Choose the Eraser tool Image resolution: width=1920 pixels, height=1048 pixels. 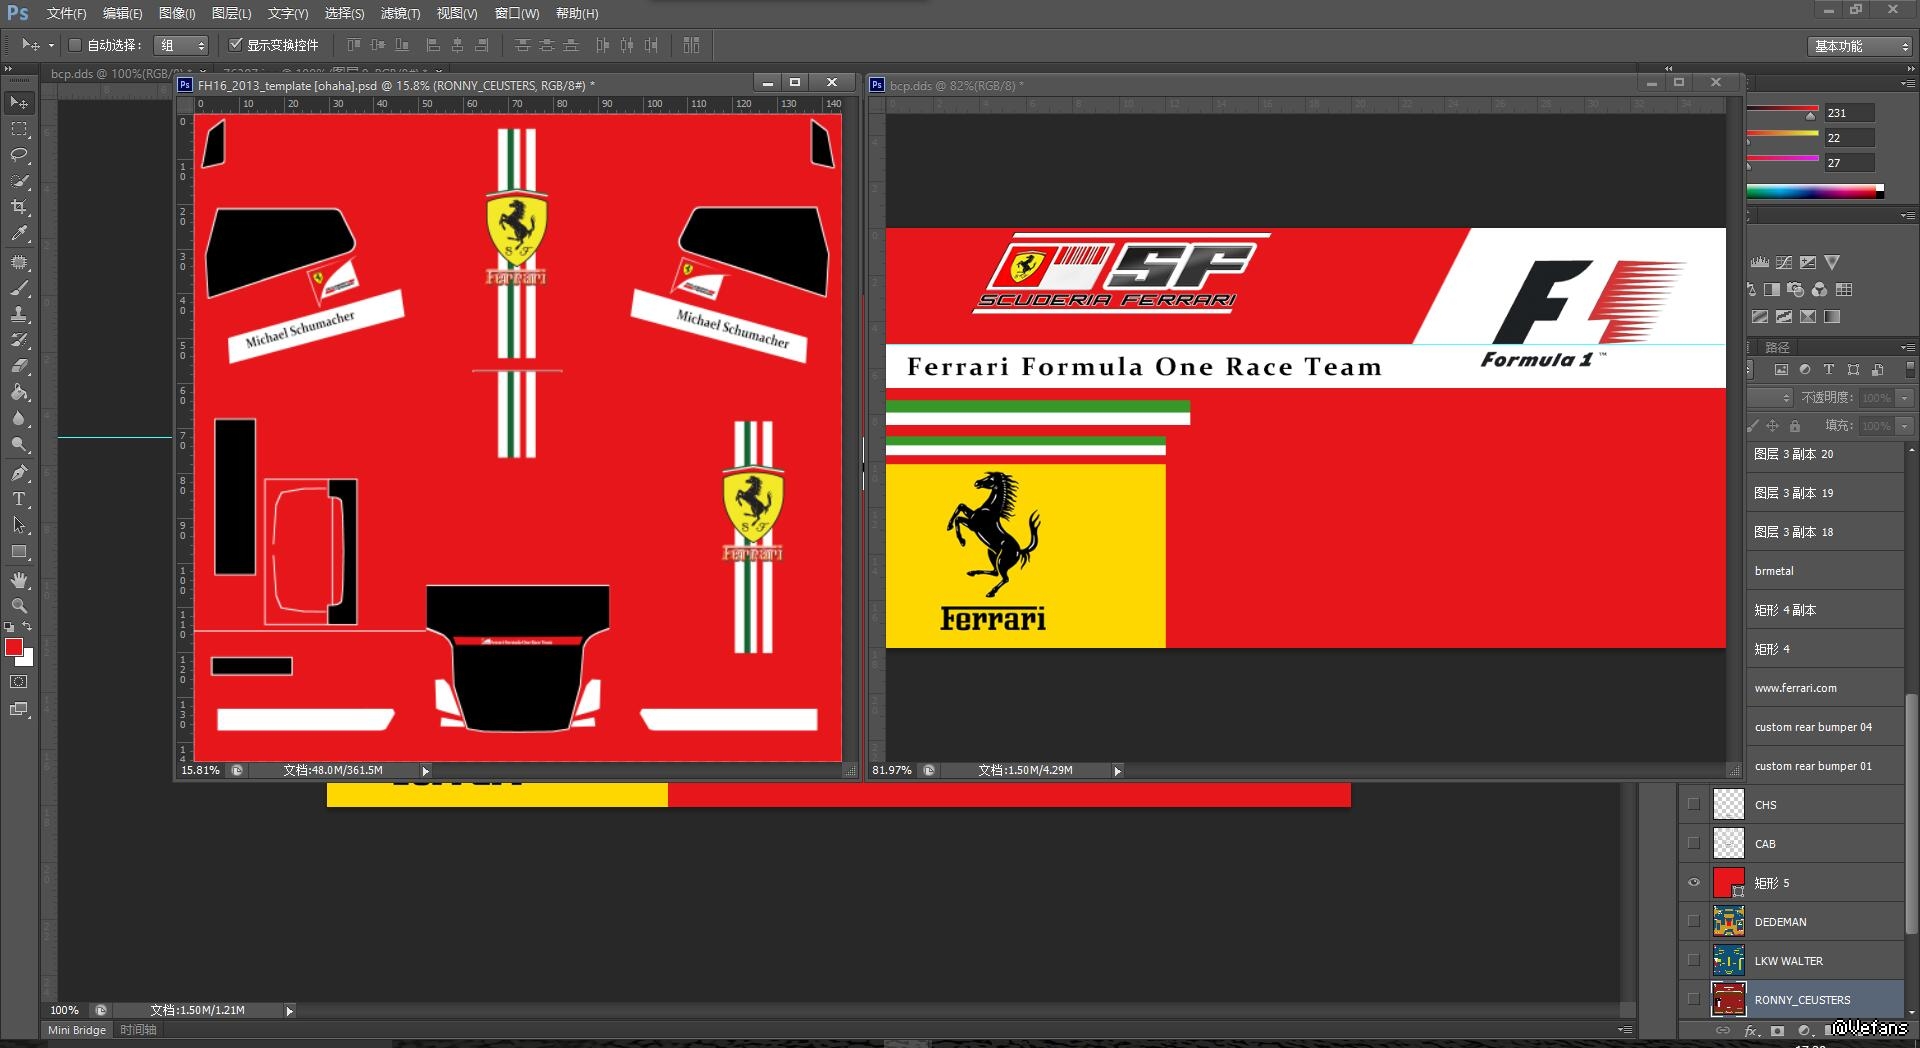pos(19,366)
